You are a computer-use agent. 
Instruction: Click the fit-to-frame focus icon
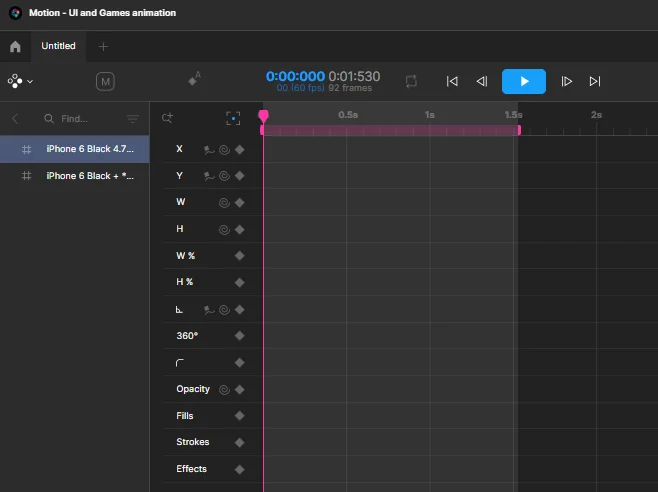point(233,118)
